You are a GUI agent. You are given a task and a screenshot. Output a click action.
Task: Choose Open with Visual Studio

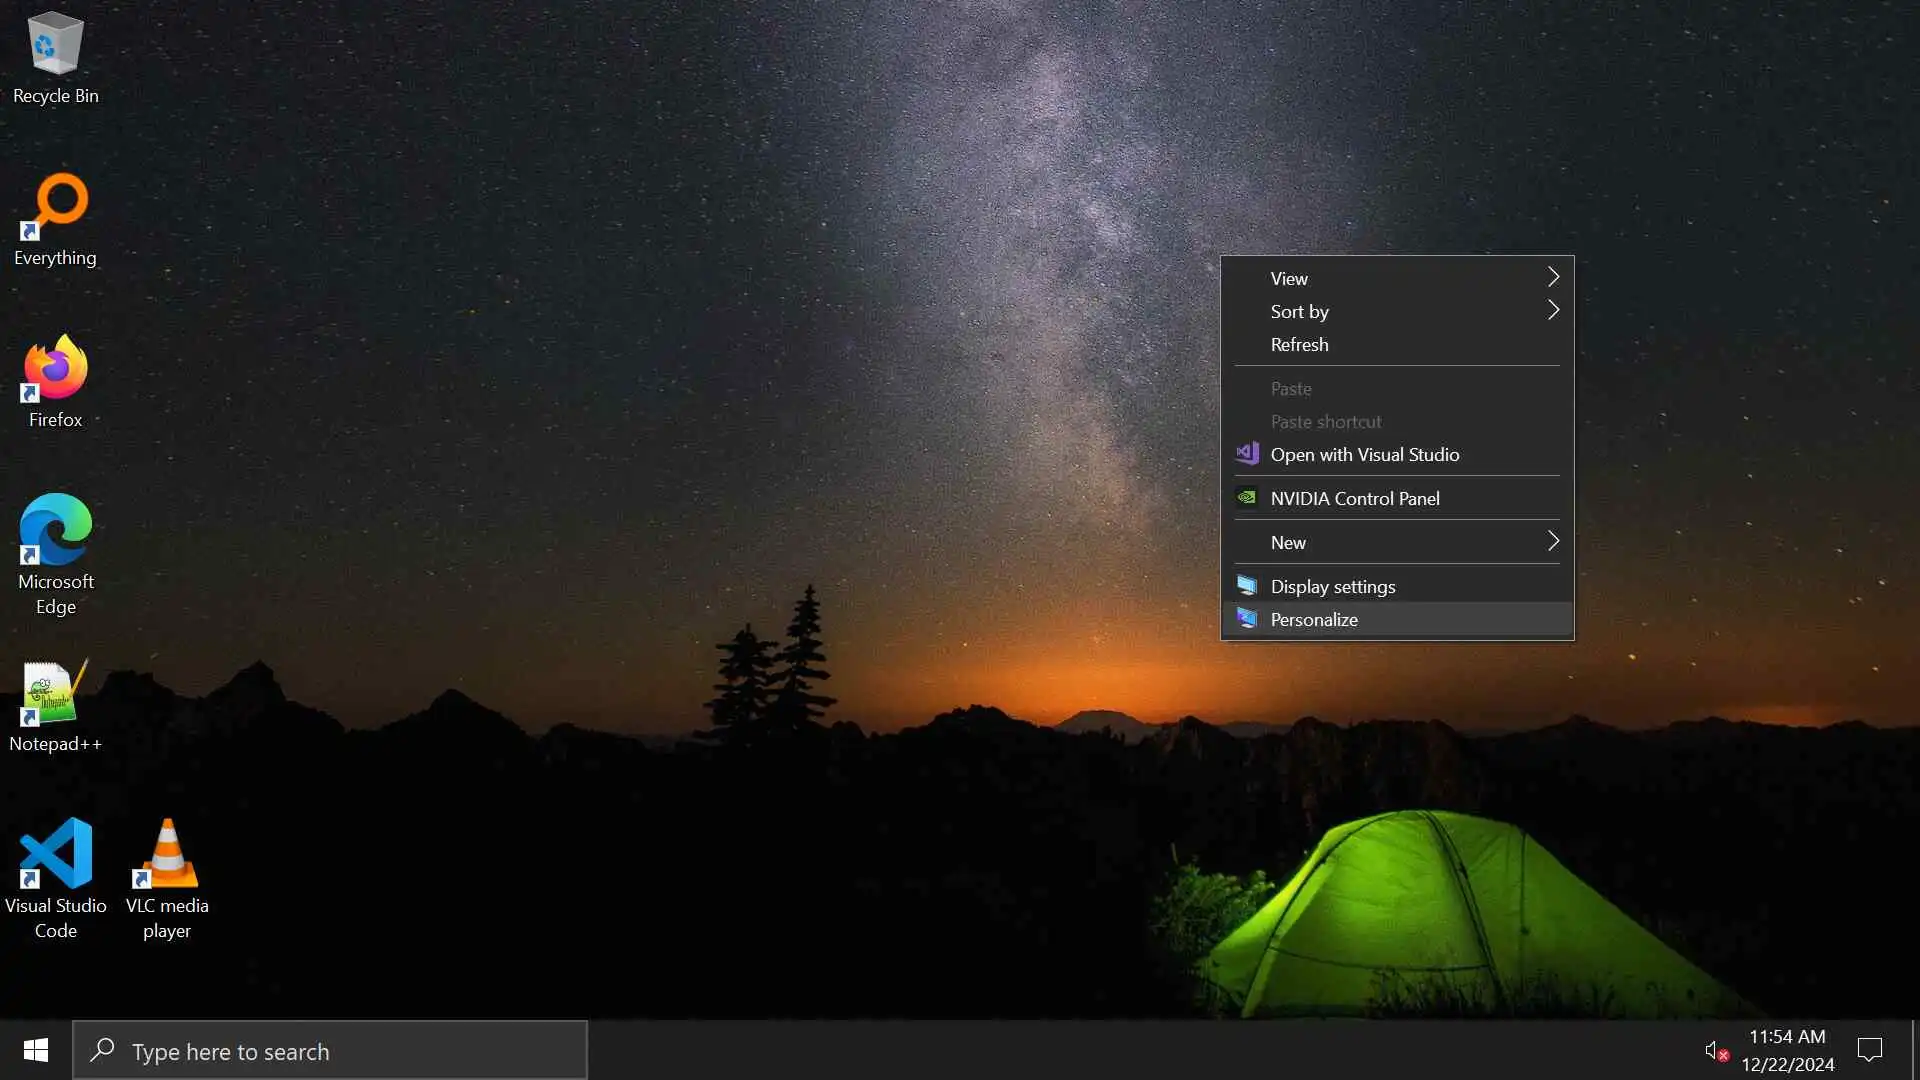pos(1364,455)
